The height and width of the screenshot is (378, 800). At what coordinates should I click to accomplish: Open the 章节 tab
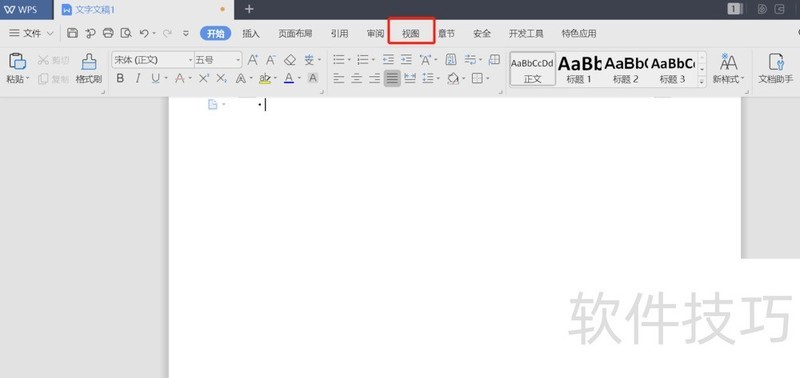(x=446, y=34)
